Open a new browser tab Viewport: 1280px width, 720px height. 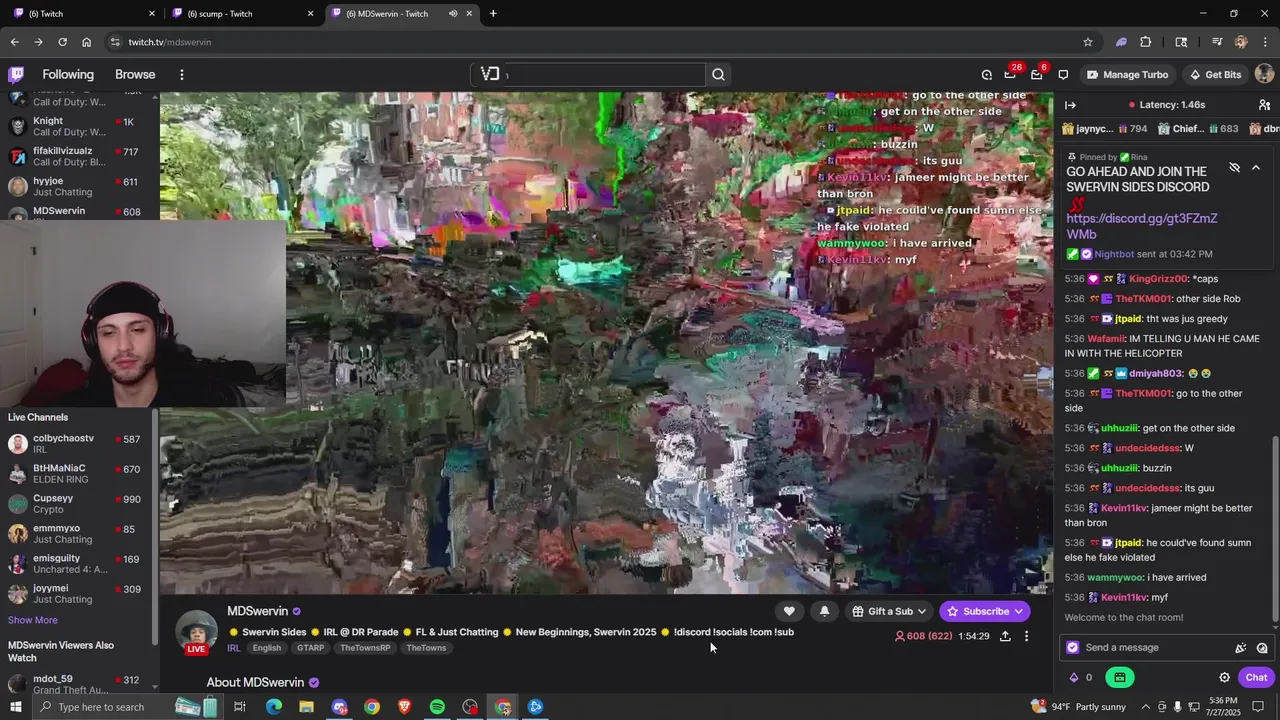pos(493,13)
